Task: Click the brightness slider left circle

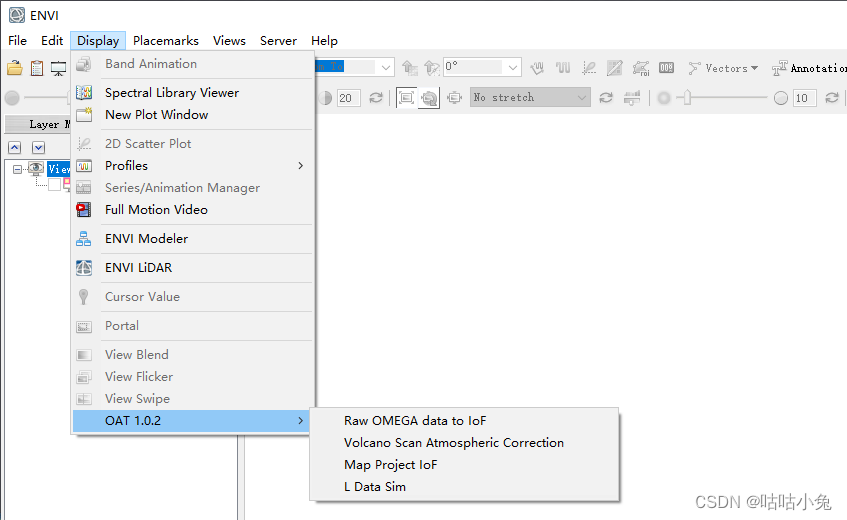Action: [x=12, y=98]
